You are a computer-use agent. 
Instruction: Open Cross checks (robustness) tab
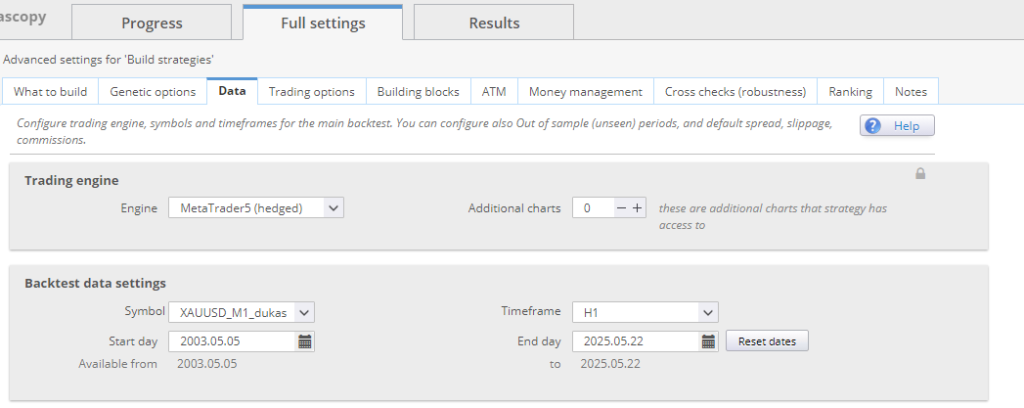point(735,92)
